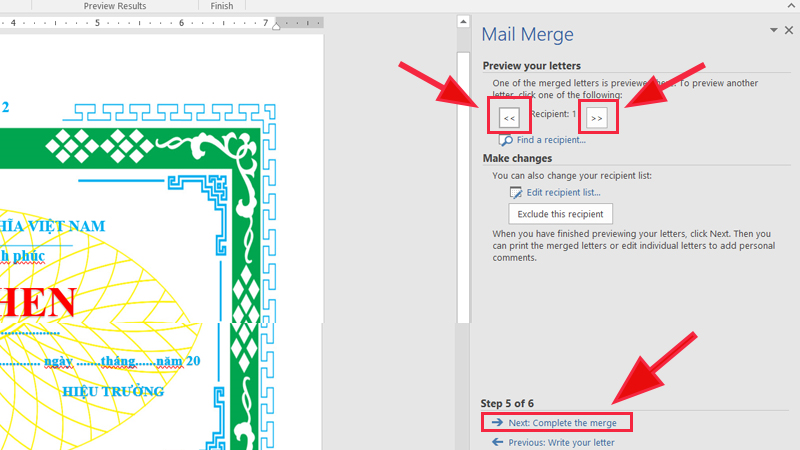Click the right arrow icon for Next step
800x450 pixels.
pyautogui.click(x=497, y=422)
